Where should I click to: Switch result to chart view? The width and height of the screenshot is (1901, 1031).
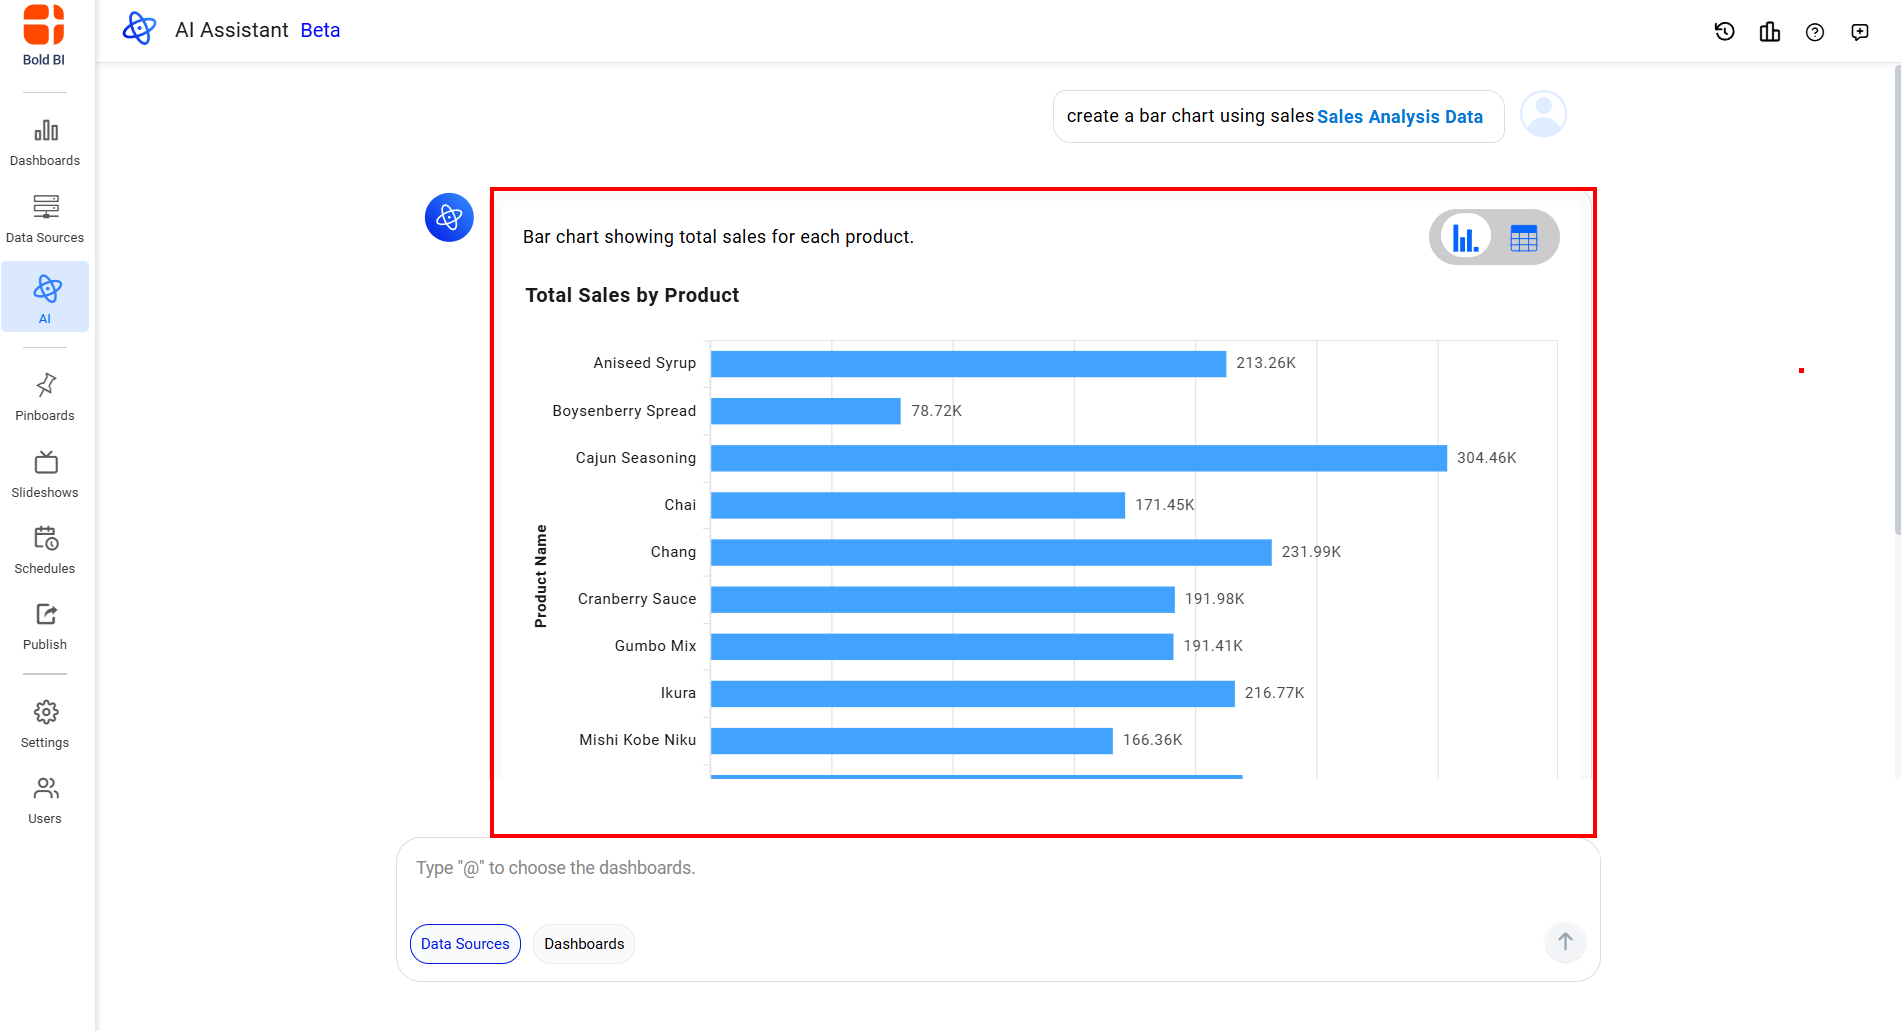pyautogui.click(x=1466, y=238)
